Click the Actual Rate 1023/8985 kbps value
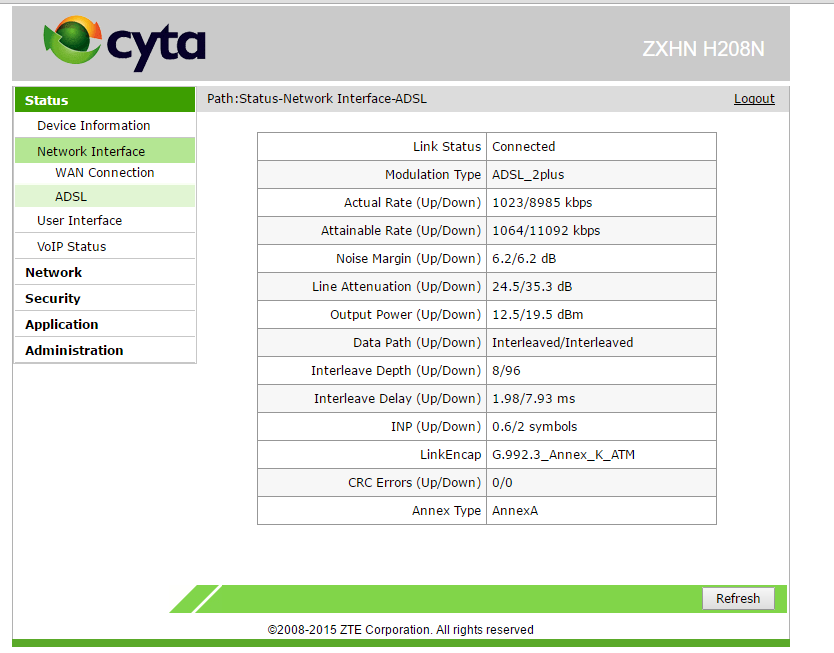834x653 pixels. coord(541,202)
